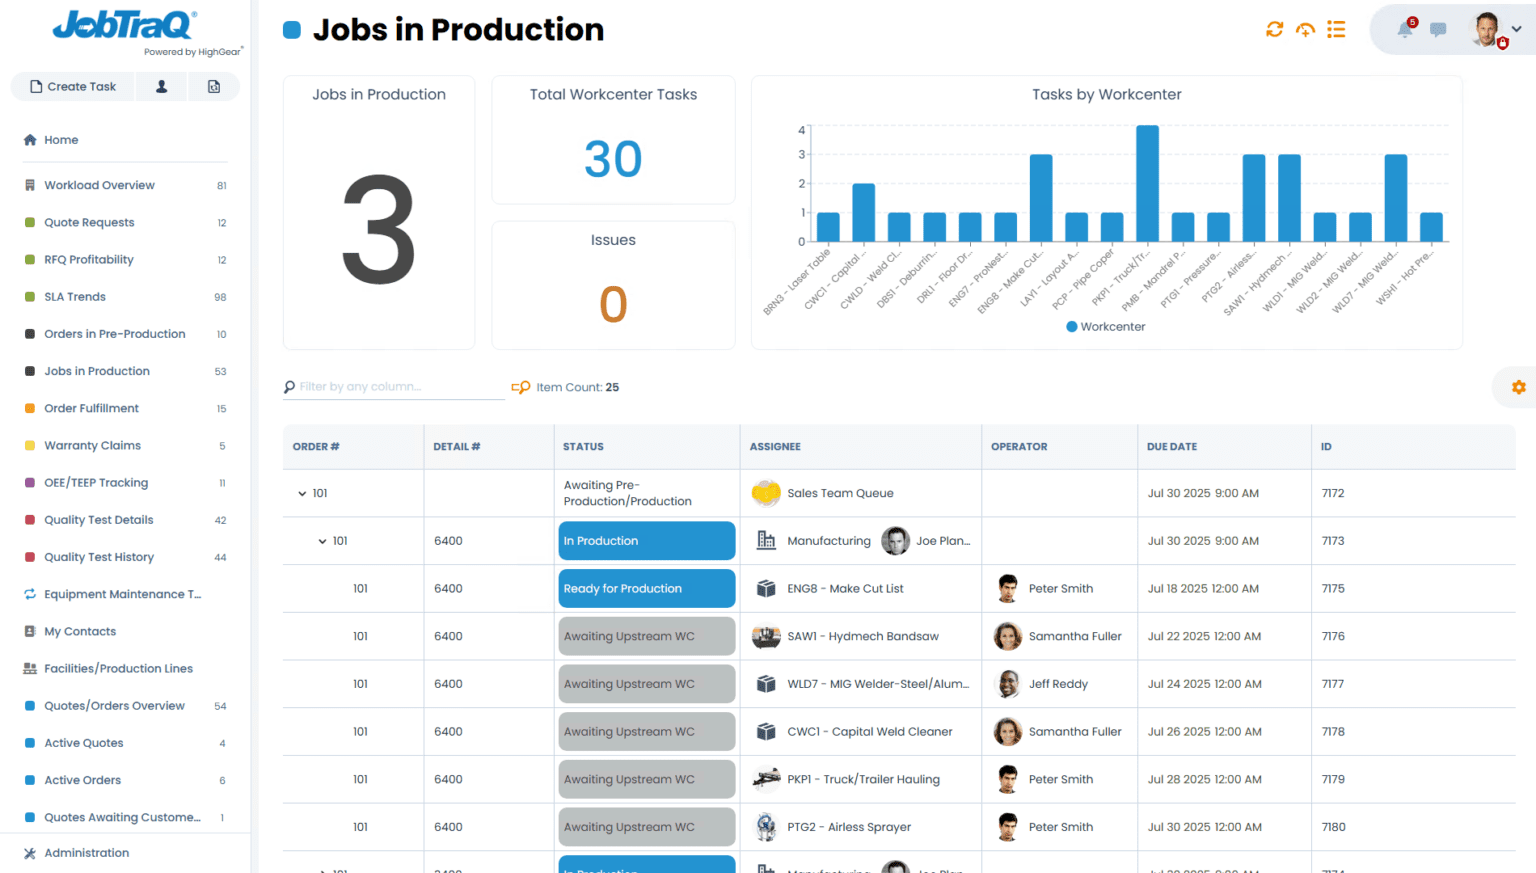The image size is (1536, 873).
Task: Click the orange icon beside Item Count
Action: [521, 387]
